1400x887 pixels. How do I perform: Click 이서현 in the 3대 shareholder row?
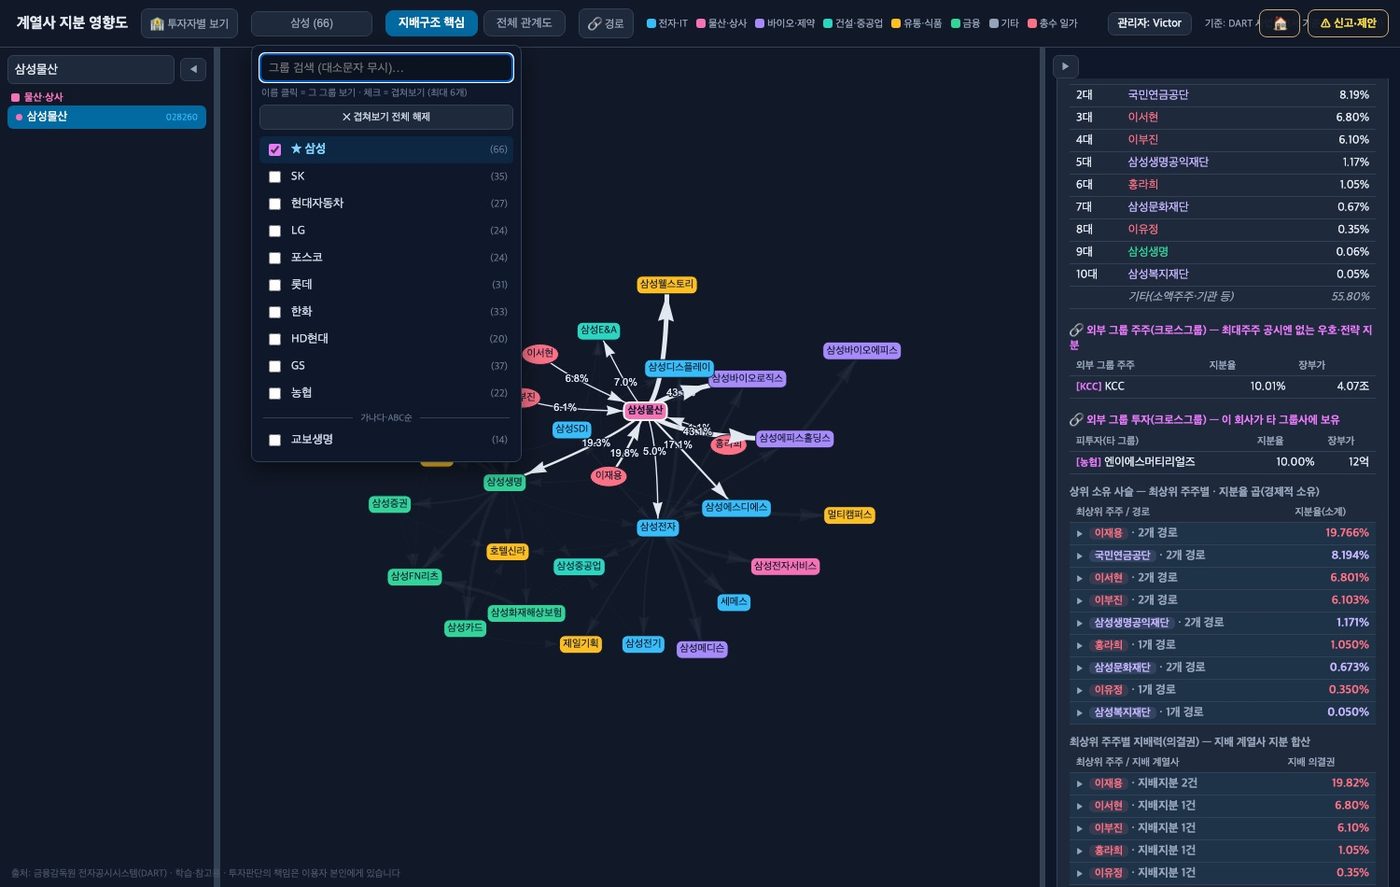[x=1143, y=117]
